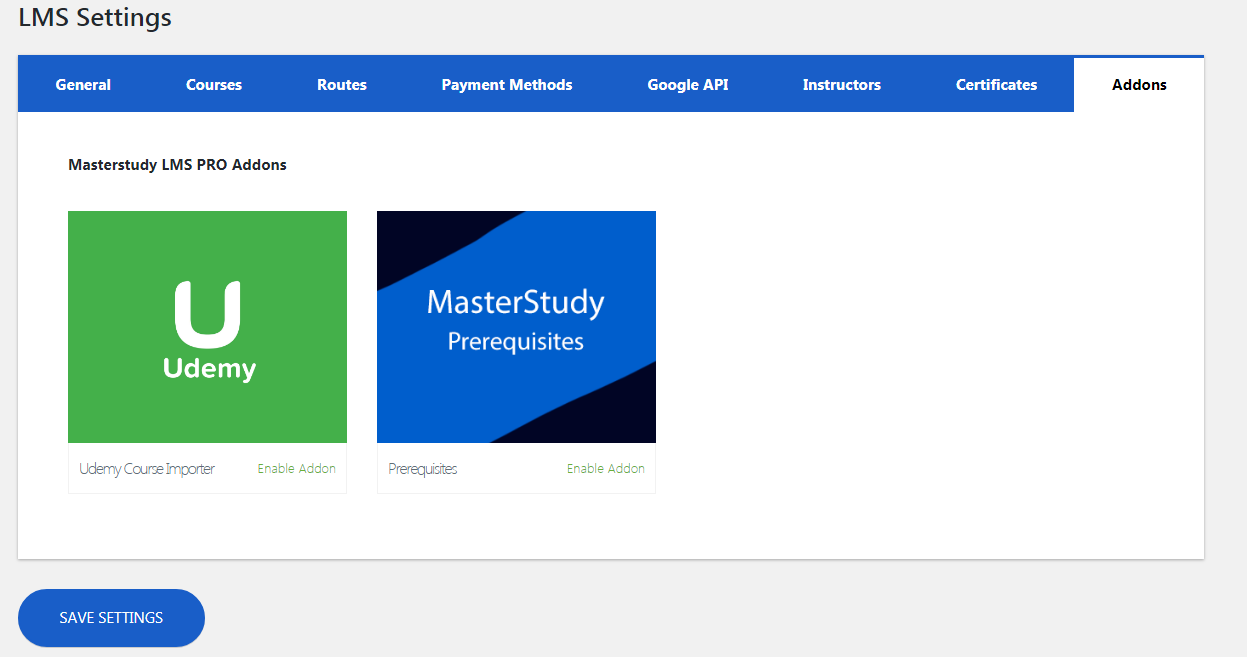Switch to the Certificates tab
The width and height of the screenshot is (1247, 657).
point(996,85)
